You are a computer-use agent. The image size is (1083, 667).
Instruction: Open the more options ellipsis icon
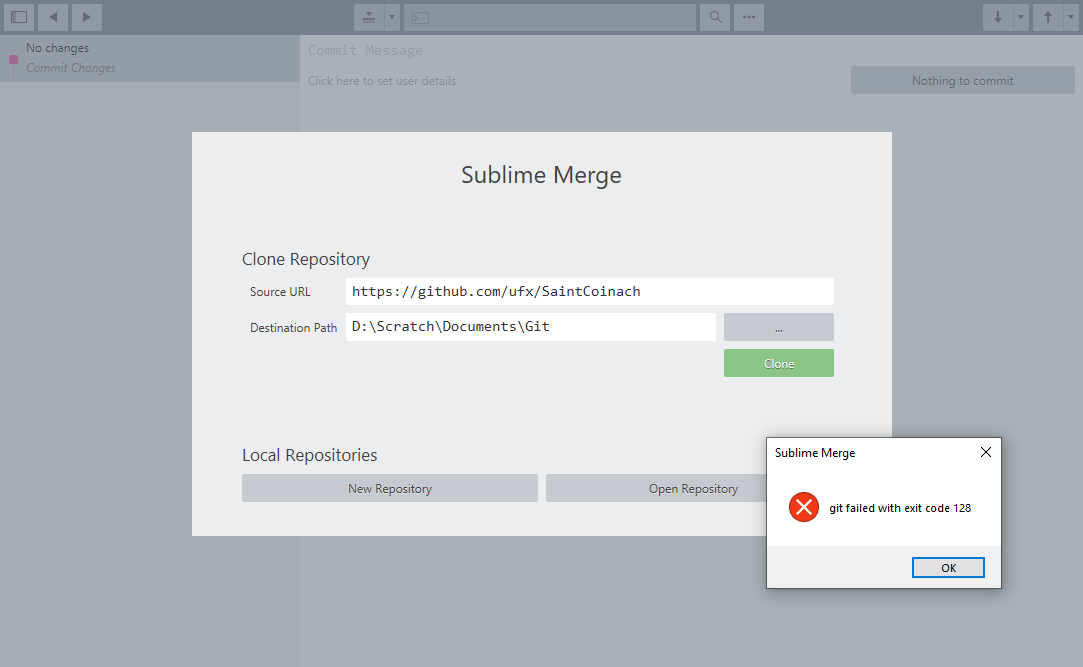749,17
